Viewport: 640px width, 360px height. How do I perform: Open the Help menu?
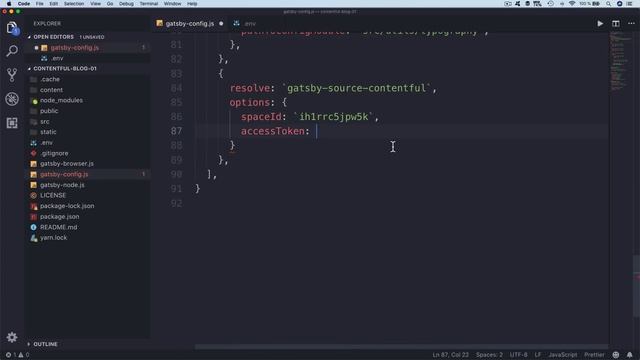(x=192, y=4)
